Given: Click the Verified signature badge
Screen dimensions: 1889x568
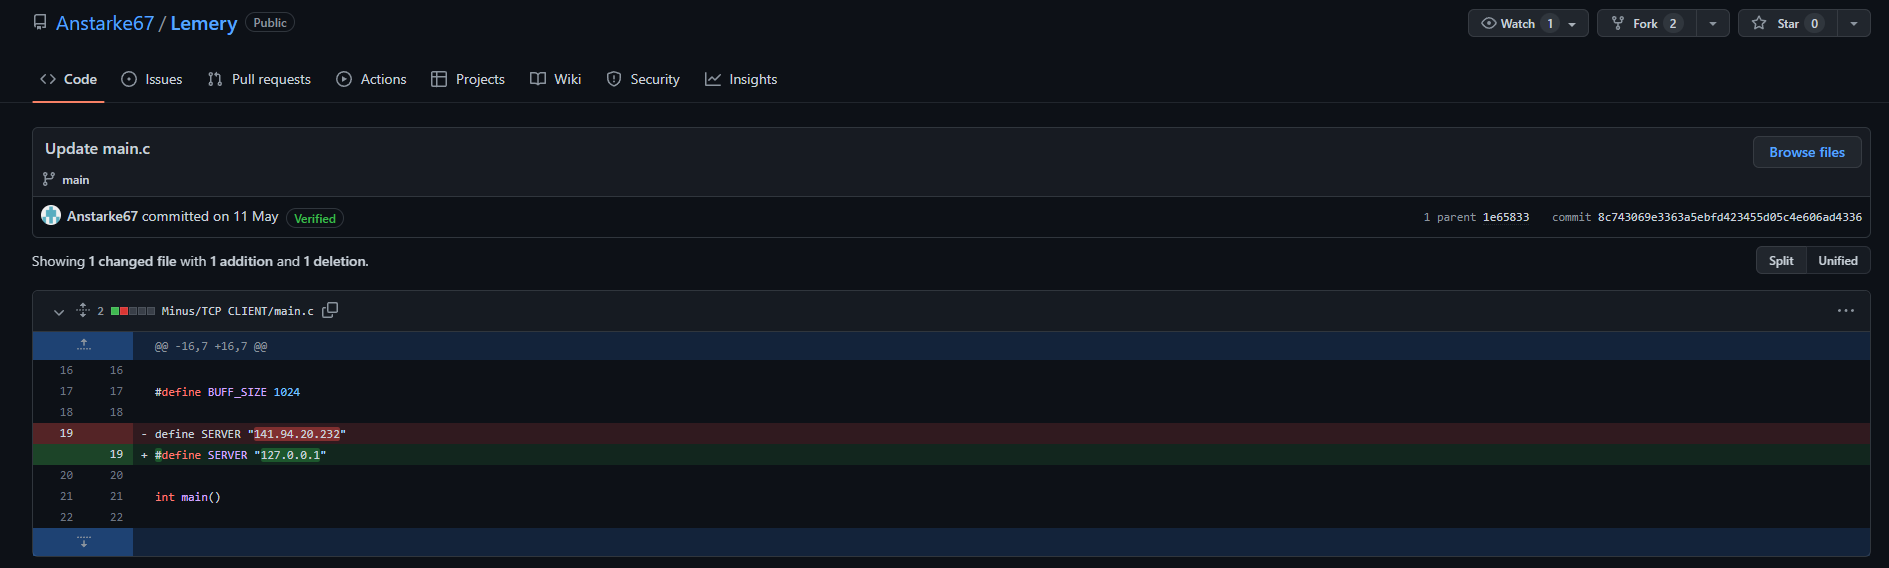Looking at the screenshot, I should [315, 218].
